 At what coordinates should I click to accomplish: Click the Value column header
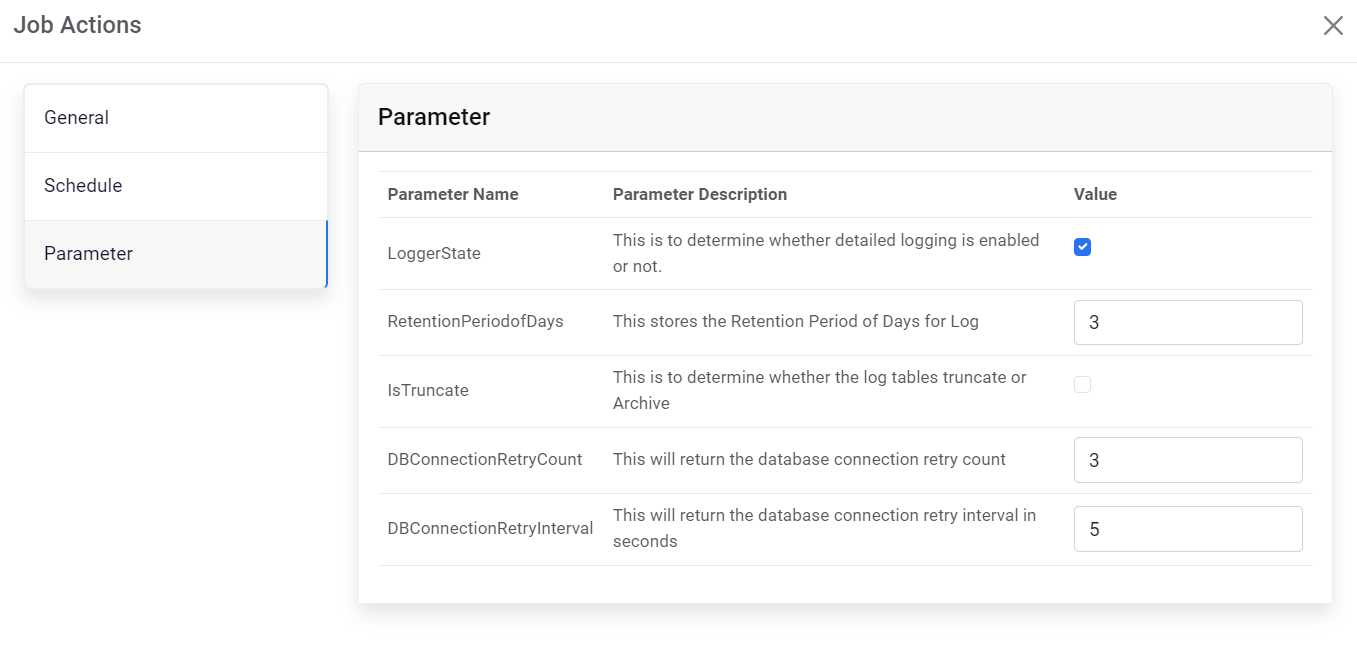[x=1095, y=194]
